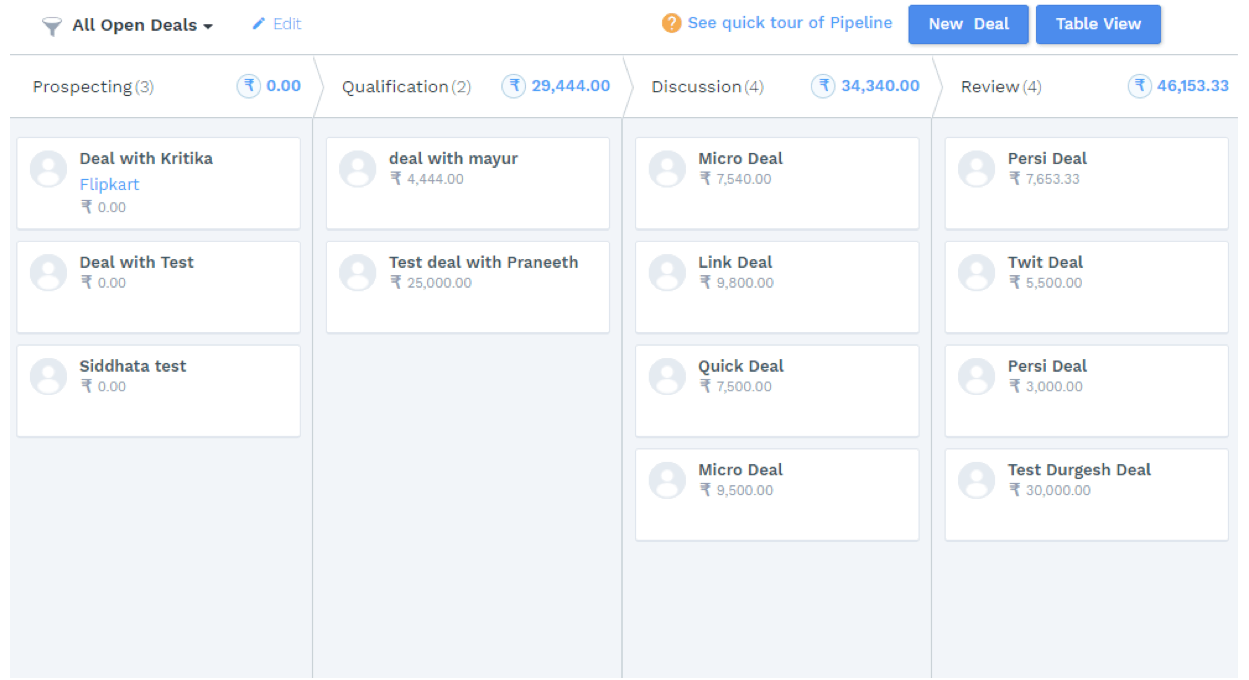Open the Quick Deal title
Image resolution: width=1249 pixels, height=680 pixels.
tap(741, 366)
